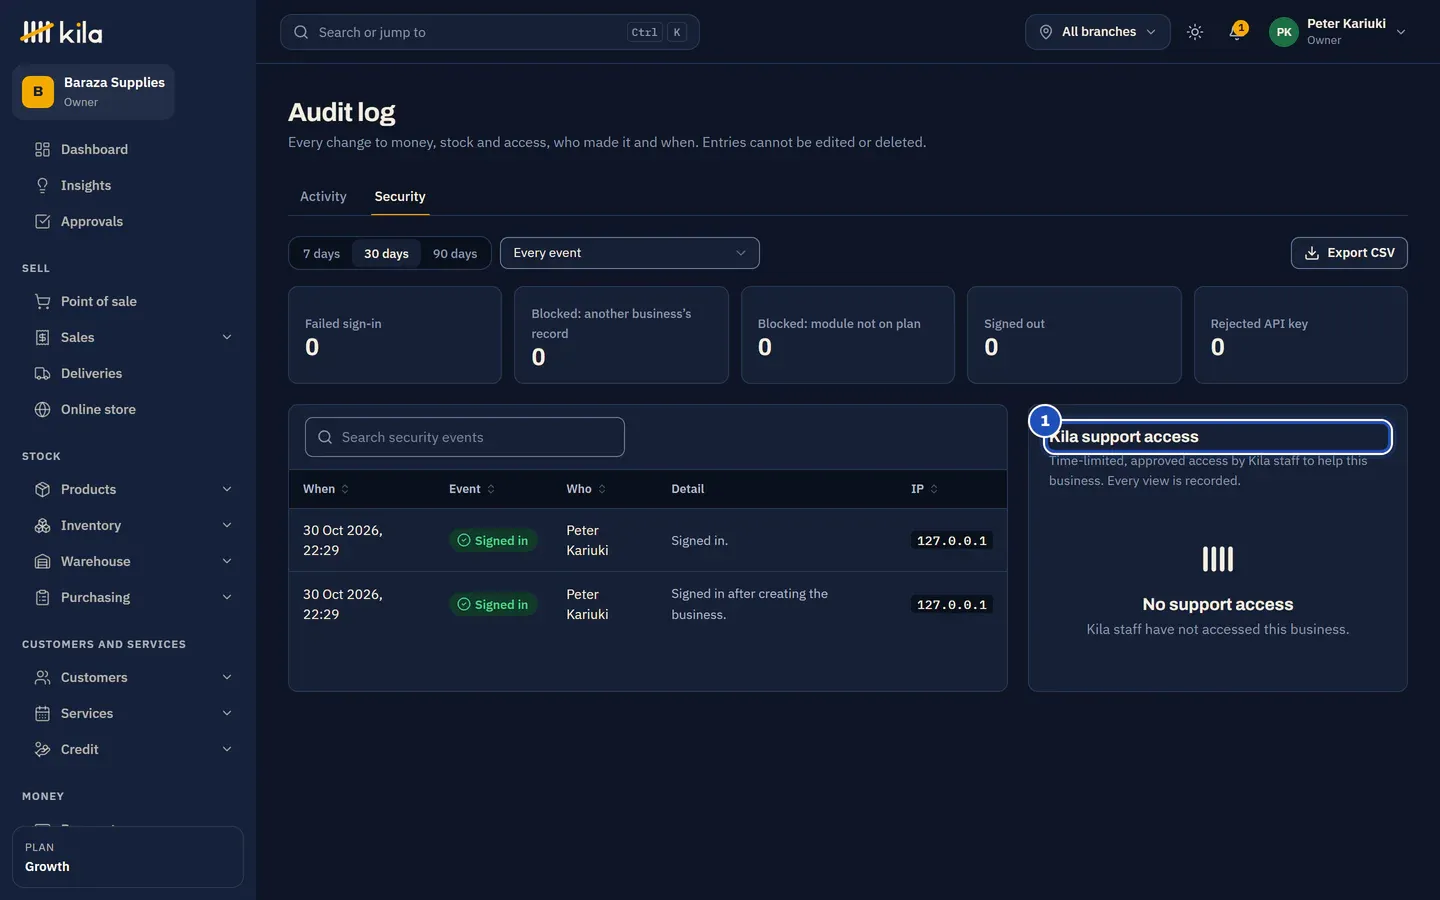Focus the Search or jump to field

[490, 32]
